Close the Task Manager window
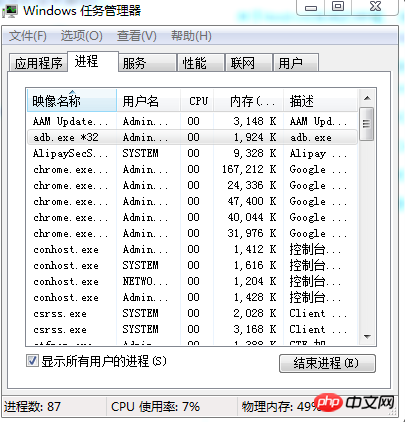405x422 pixels. 375,7
